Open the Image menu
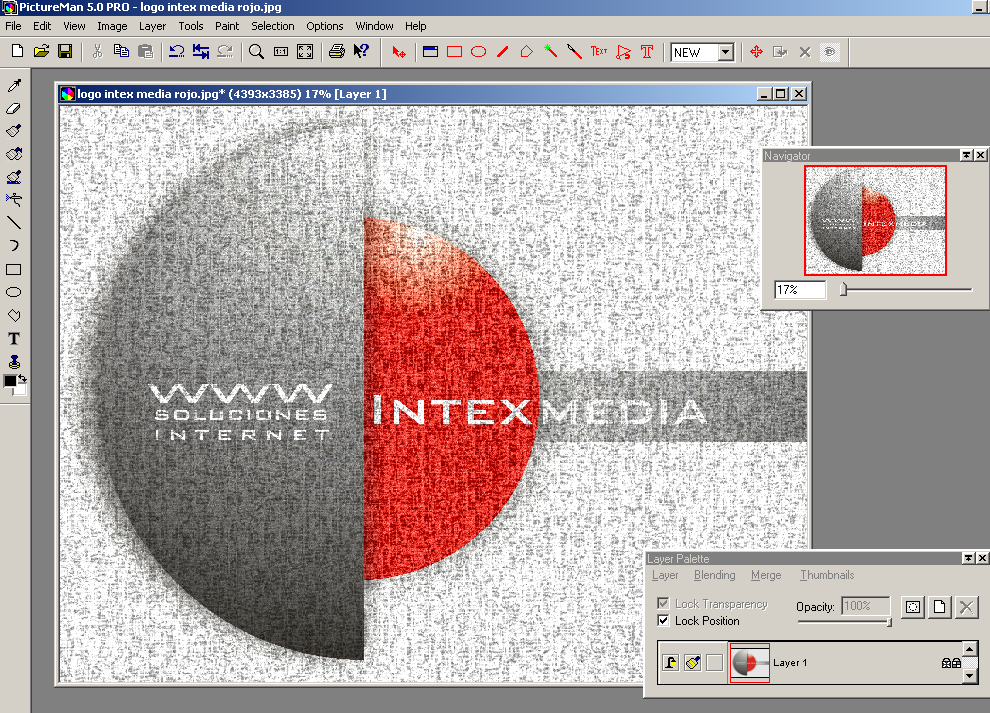 [x=112, y=26]
